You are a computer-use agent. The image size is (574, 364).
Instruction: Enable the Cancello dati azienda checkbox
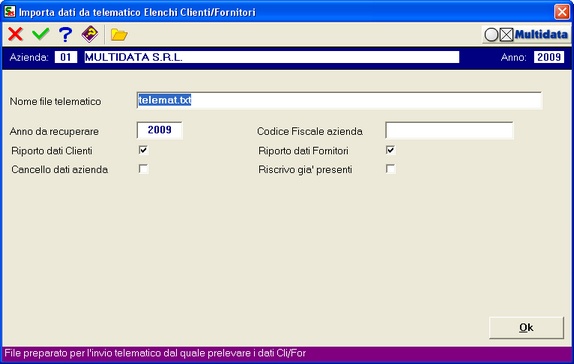[143, 169]
